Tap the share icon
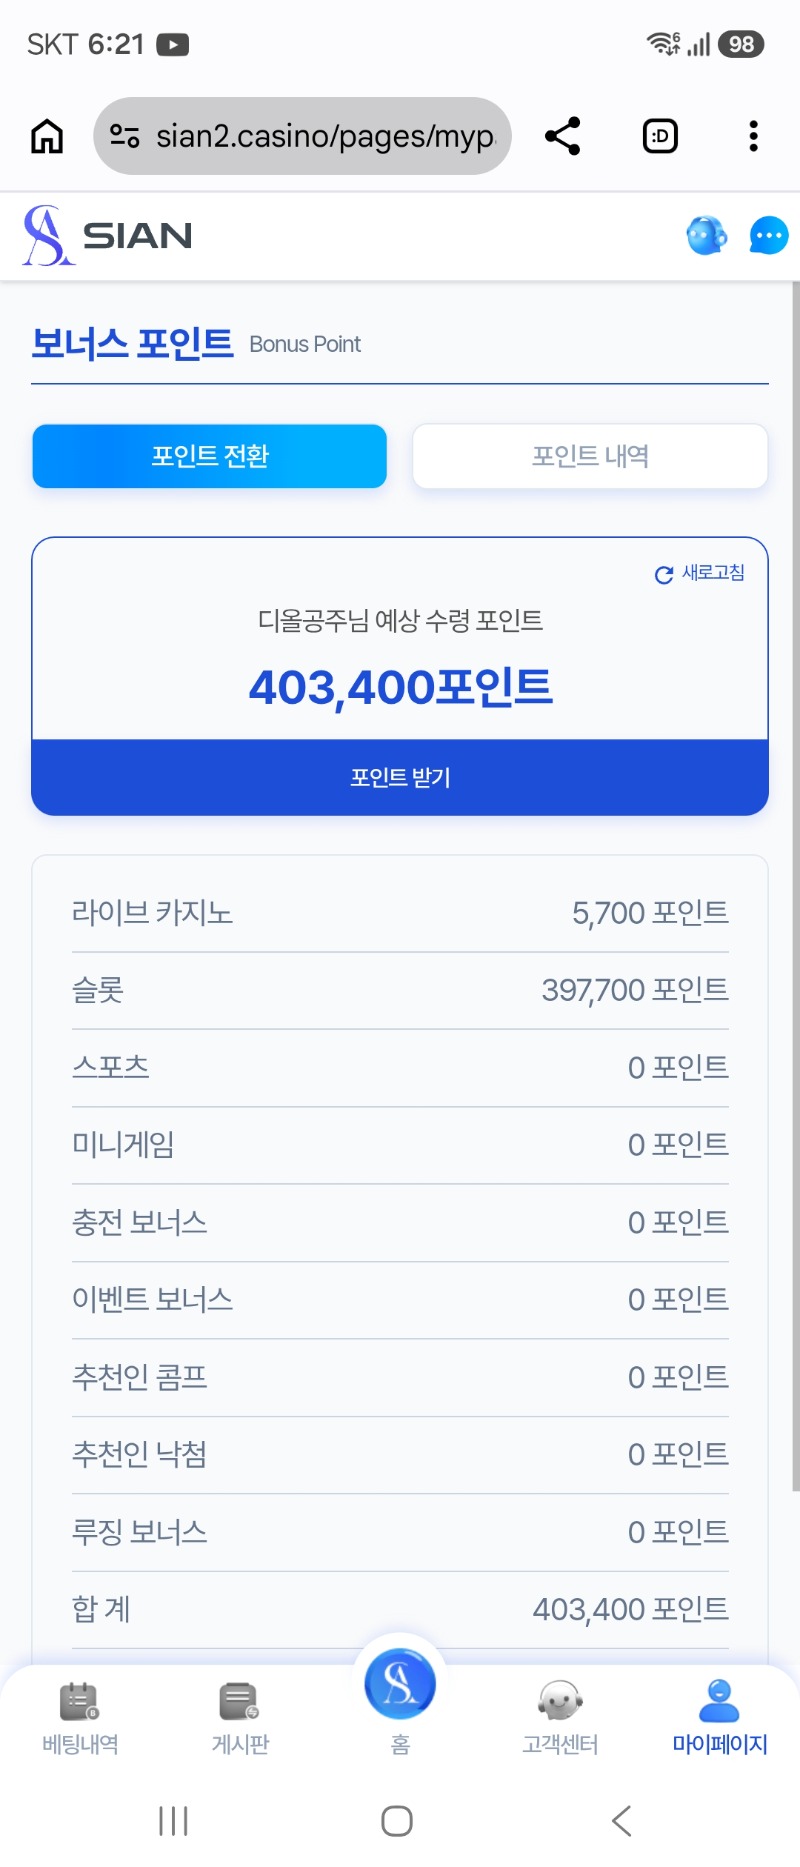This screenshot has width=800, height=1867. pyautogui.click(x=562, y=136)
